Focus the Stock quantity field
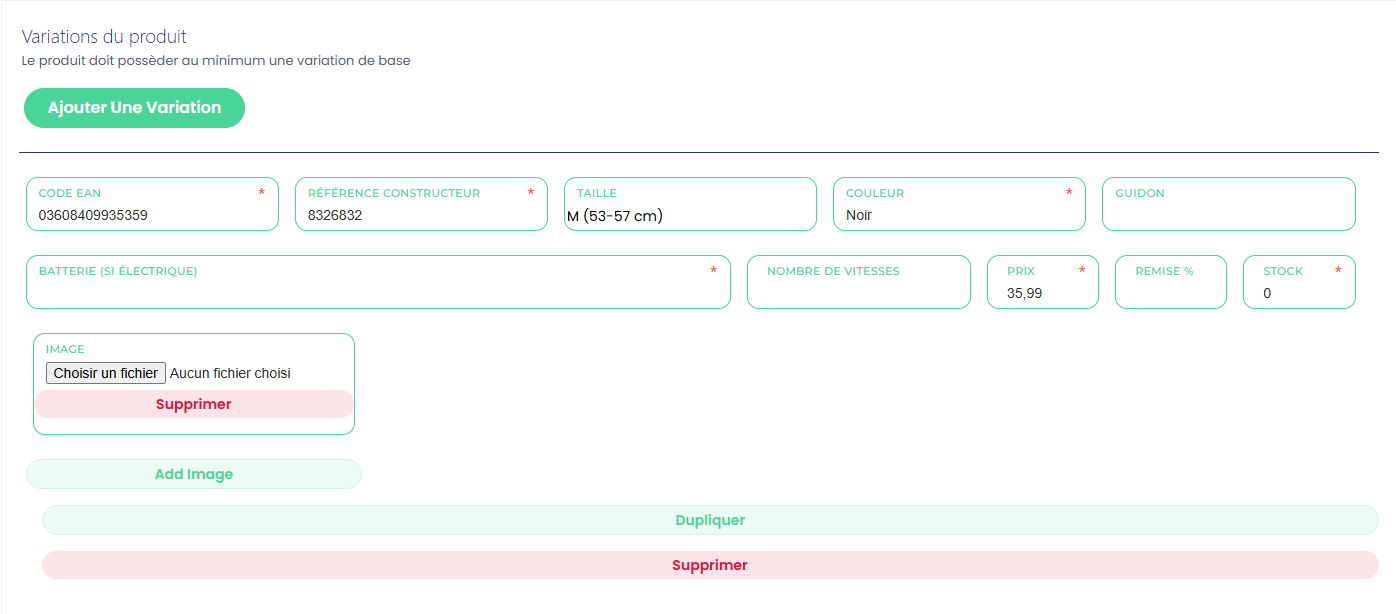 [1298, 293]
